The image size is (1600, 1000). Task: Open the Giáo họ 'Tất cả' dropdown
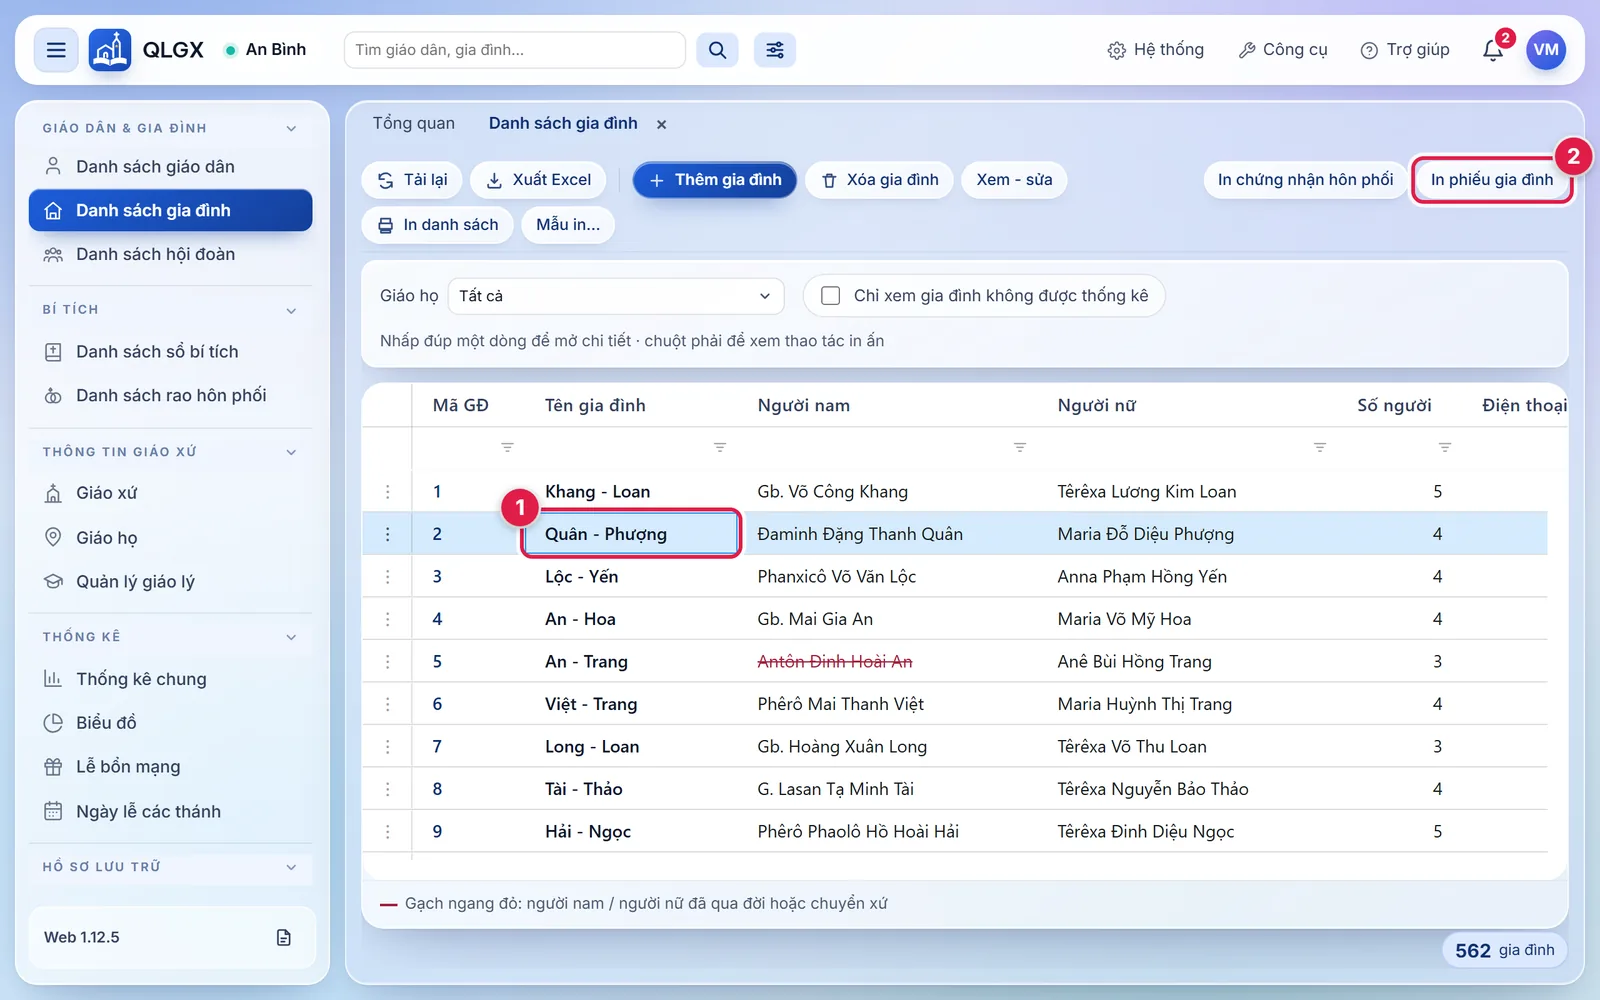[x=615, y=296]
